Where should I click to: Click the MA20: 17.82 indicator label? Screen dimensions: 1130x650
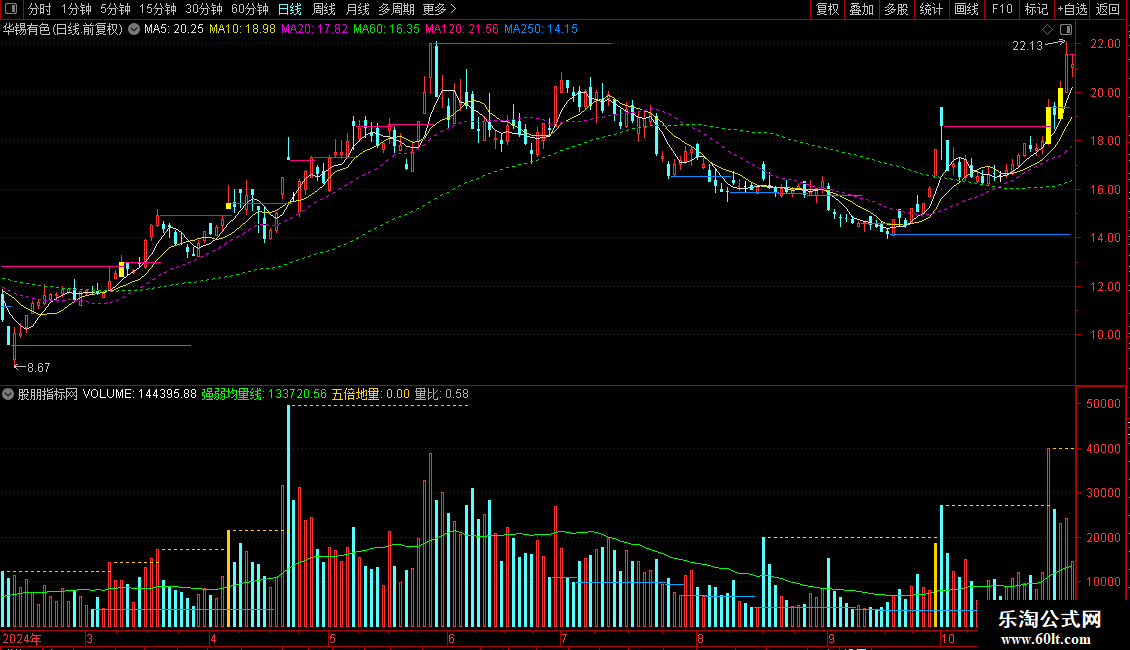point(314,29)
